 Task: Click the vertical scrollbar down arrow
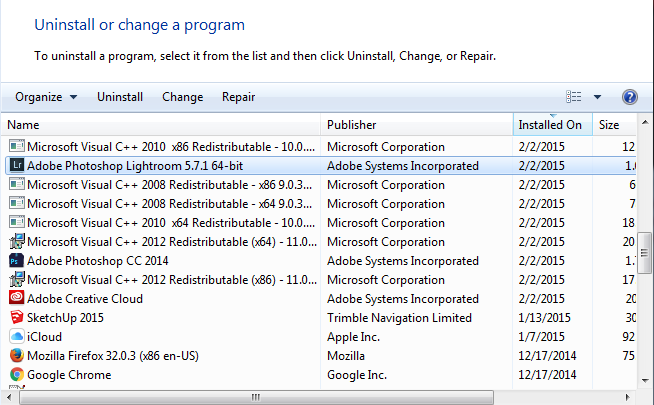645,380
